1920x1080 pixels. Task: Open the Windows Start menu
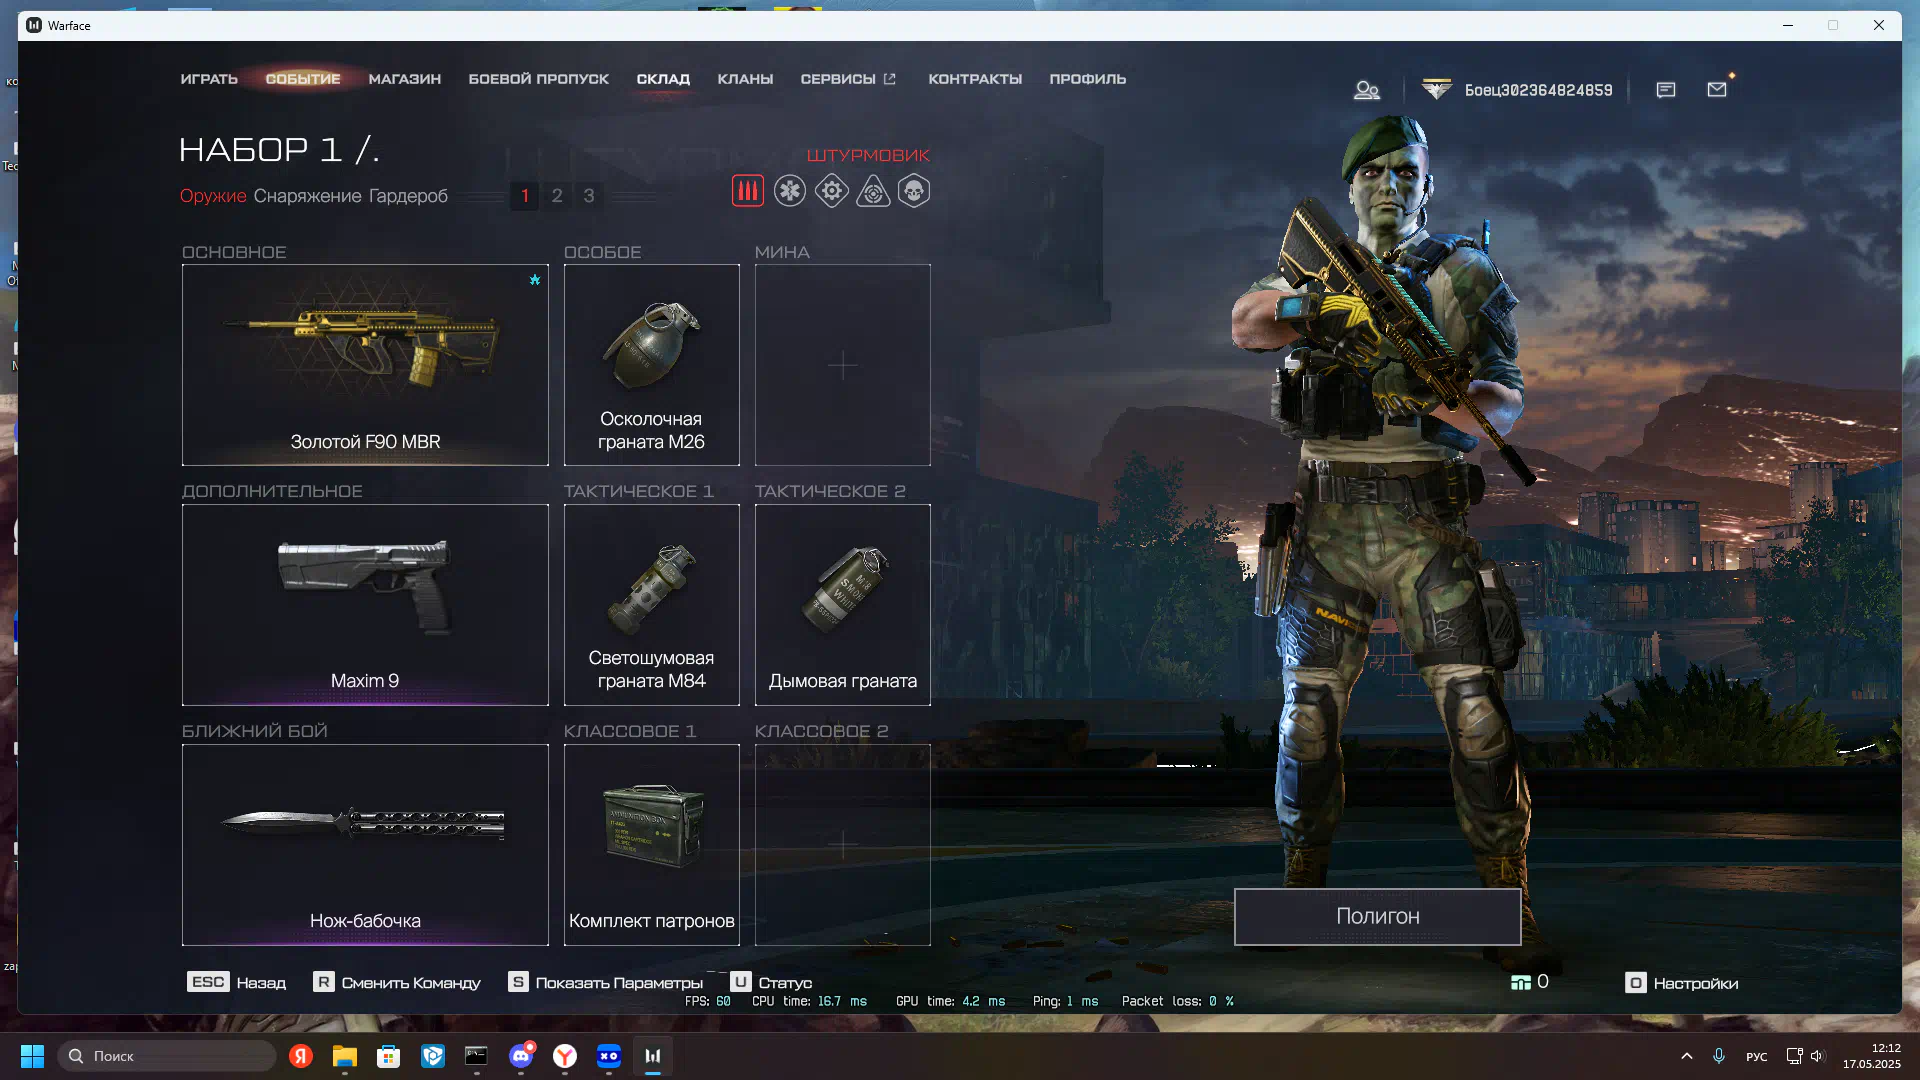[32, 1056]
